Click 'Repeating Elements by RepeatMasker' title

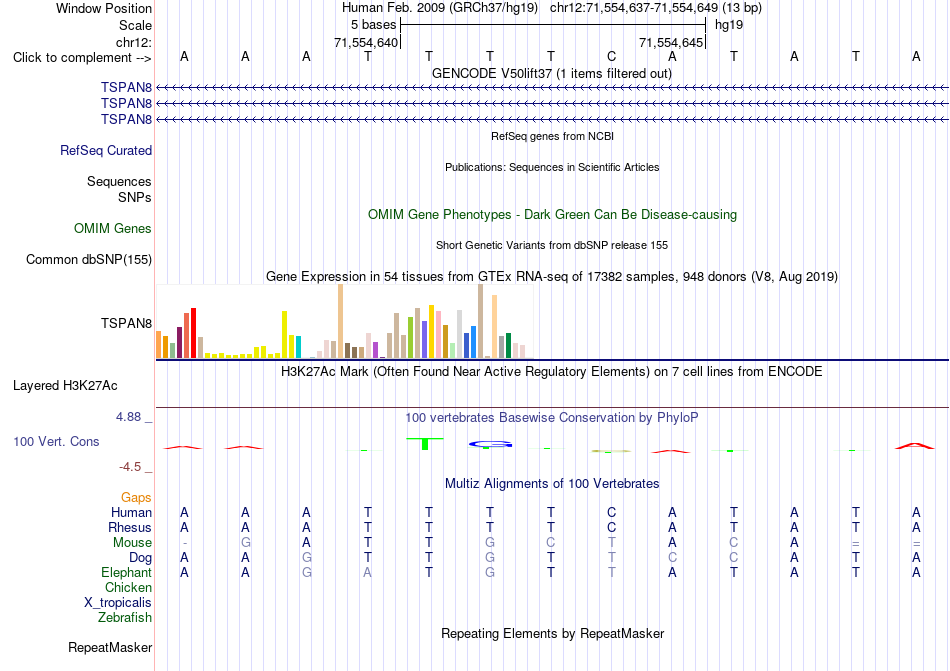tap(553, 633)
